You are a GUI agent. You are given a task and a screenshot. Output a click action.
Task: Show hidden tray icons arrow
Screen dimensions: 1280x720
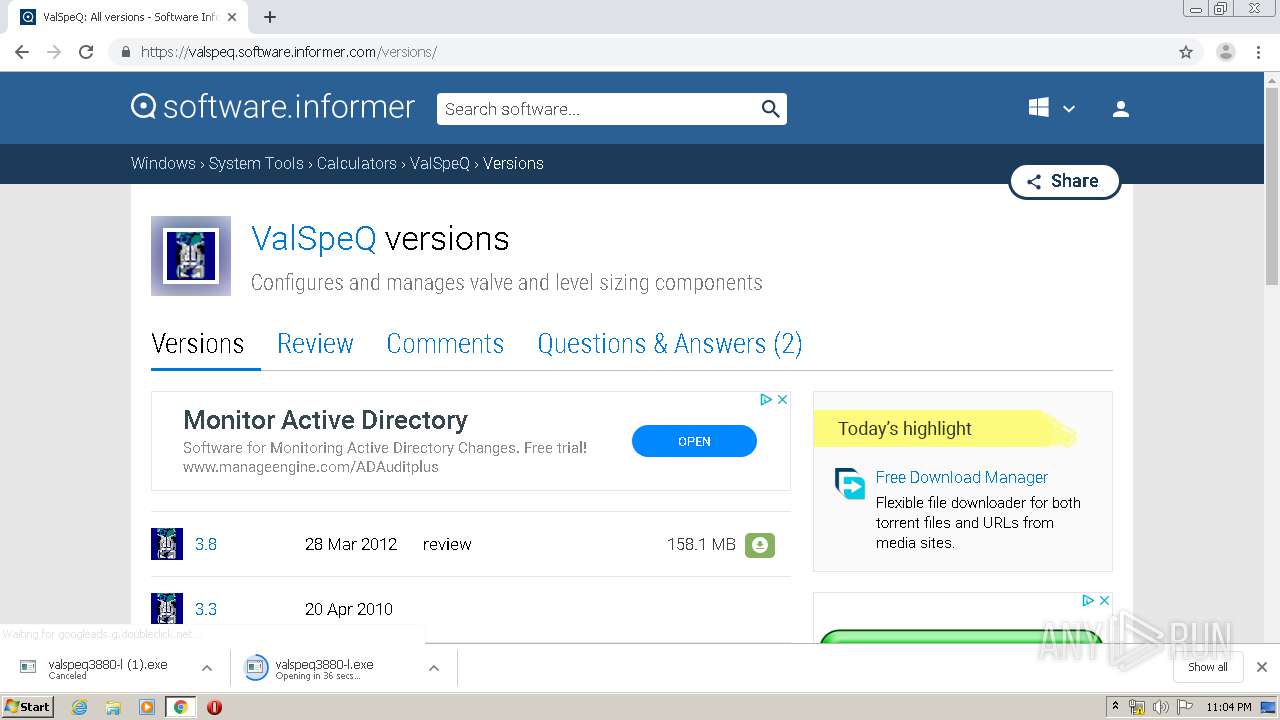[1115, 707]
